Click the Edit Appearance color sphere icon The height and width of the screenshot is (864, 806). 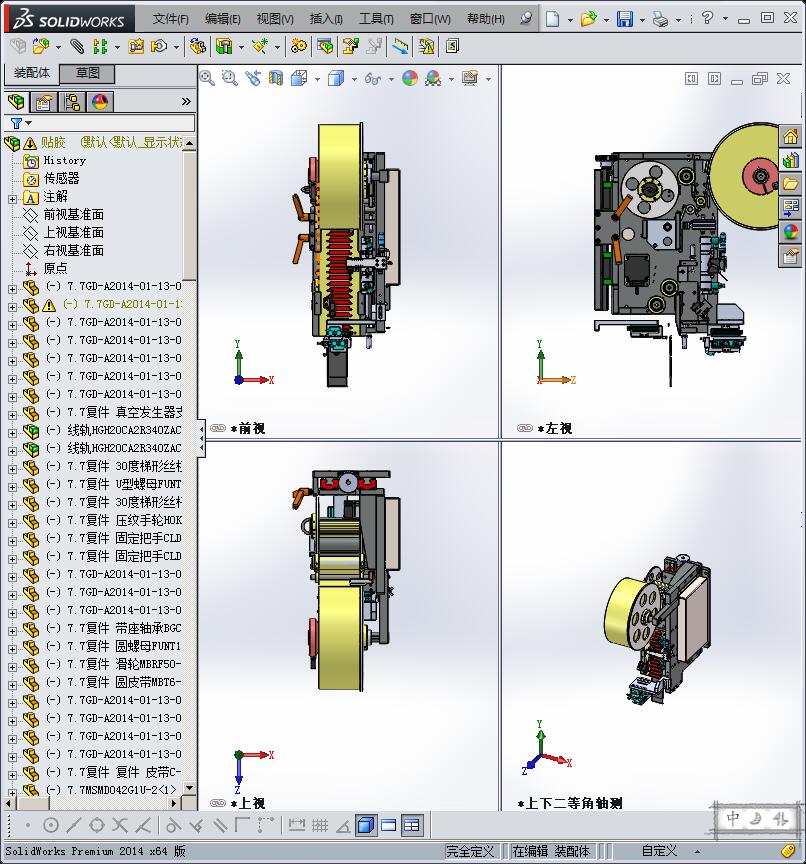[x=409, y=78]
